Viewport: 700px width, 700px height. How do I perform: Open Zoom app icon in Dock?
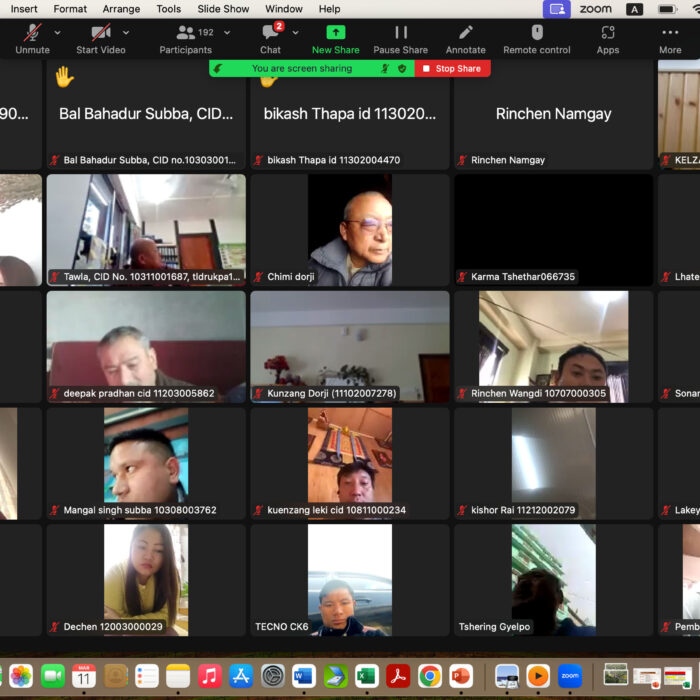pos(570,676)
